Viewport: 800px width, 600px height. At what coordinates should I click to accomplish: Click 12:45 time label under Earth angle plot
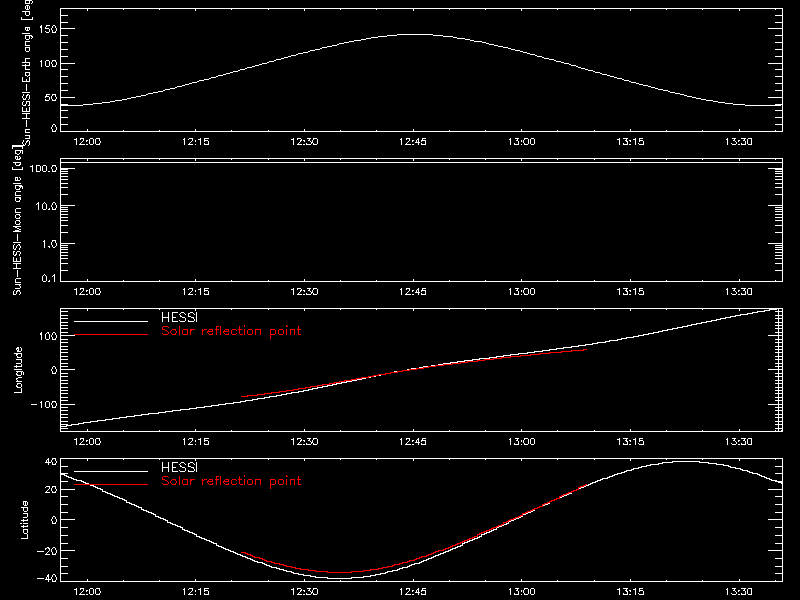point(413,141)
